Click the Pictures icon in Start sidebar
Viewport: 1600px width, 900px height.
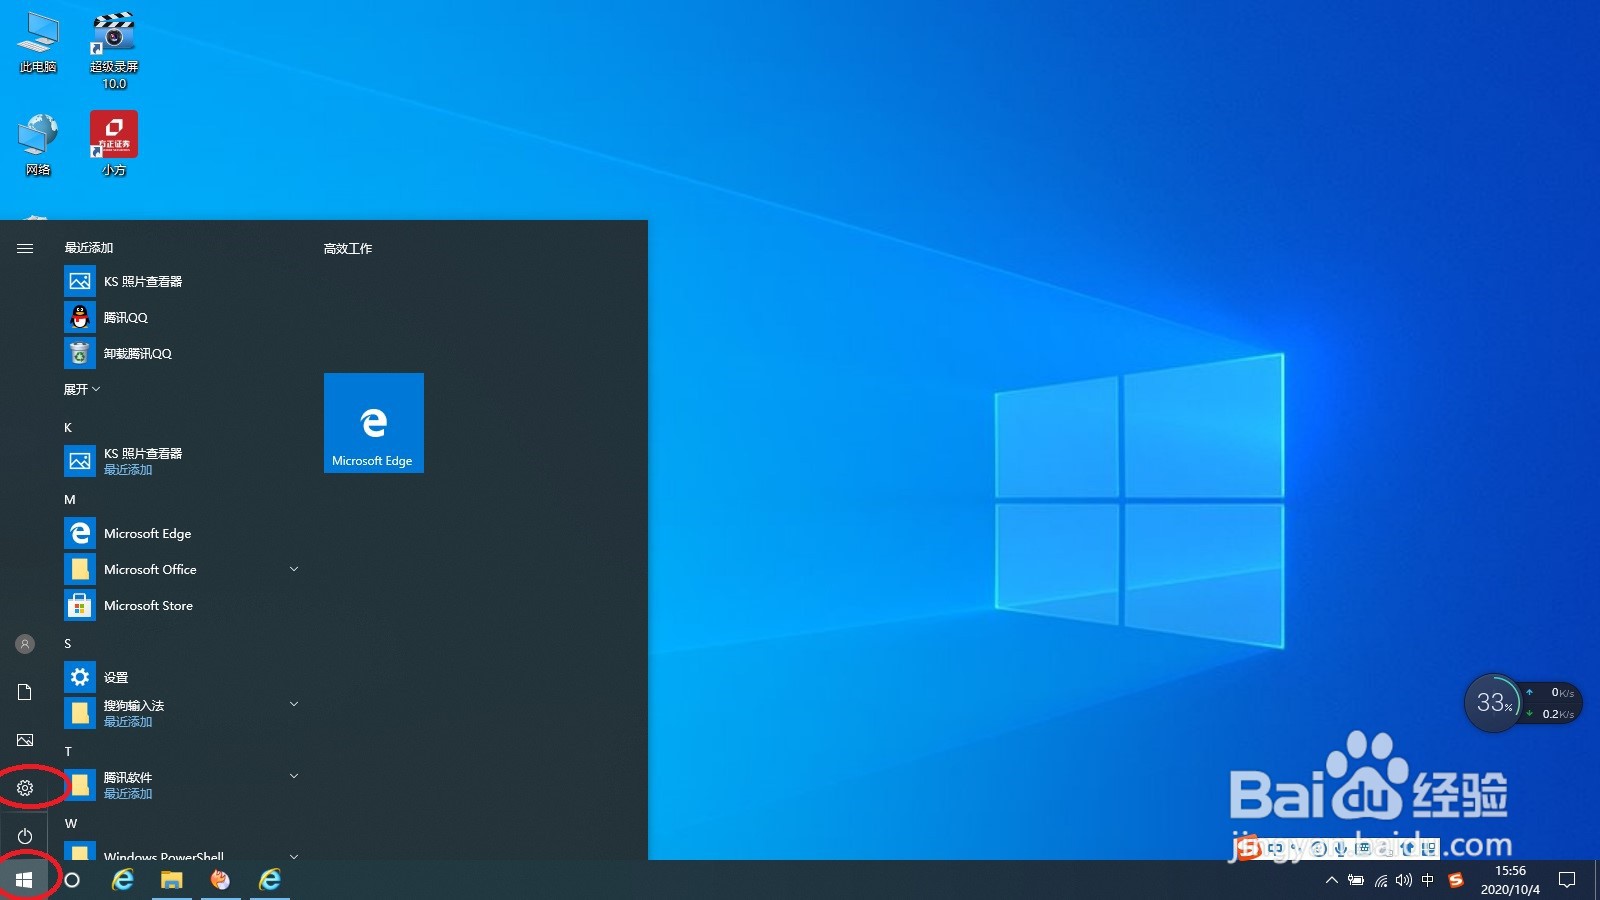point(25,740)
